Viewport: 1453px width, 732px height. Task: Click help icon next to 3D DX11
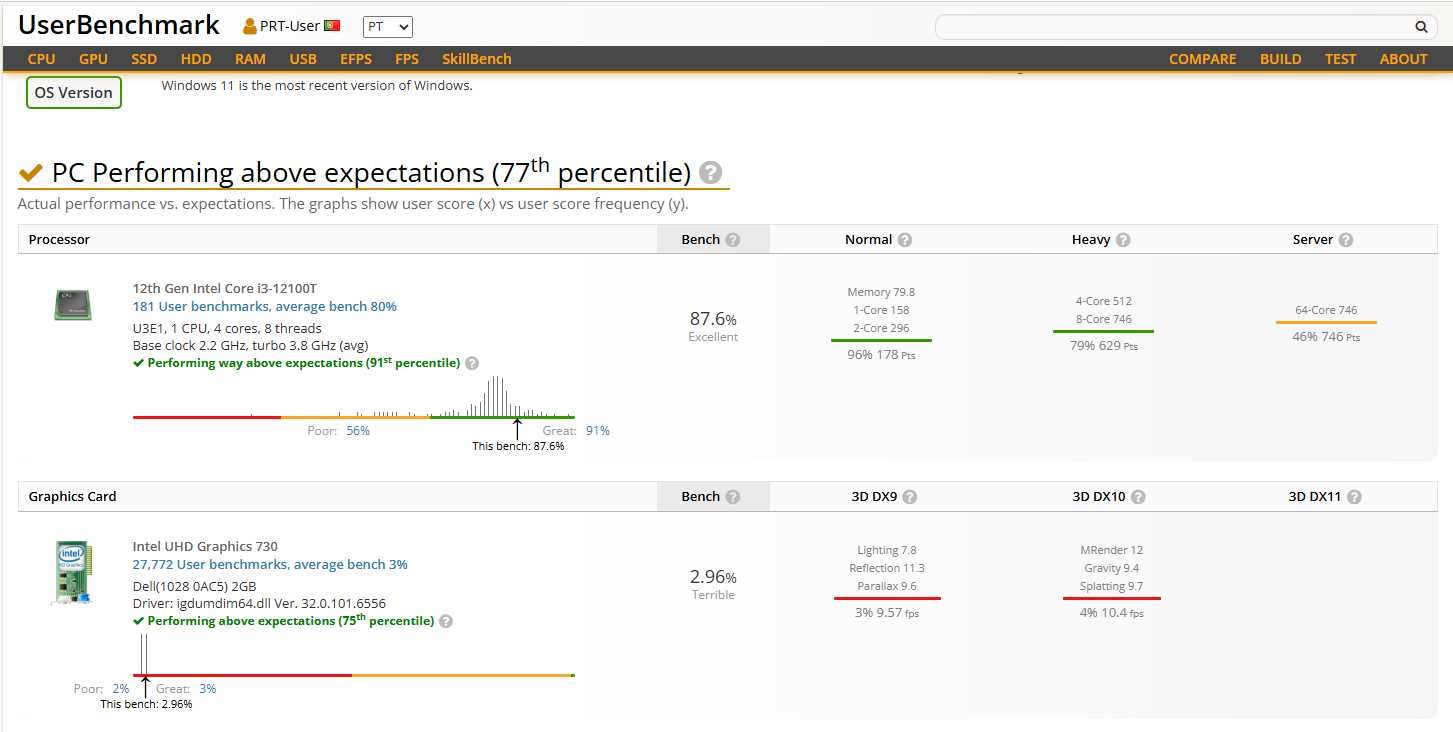pyautogui.click(x=1354, y=497)
